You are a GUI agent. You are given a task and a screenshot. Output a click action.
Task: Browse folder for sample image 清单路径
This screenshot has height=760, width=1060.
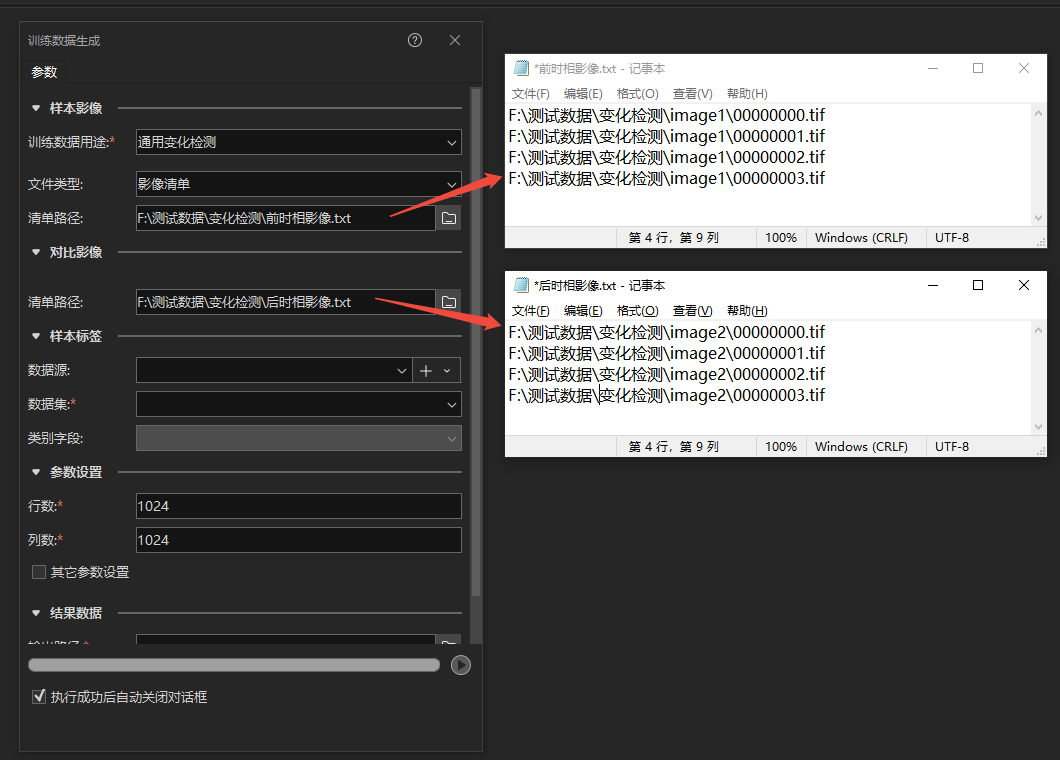click(x=449, y=218)
